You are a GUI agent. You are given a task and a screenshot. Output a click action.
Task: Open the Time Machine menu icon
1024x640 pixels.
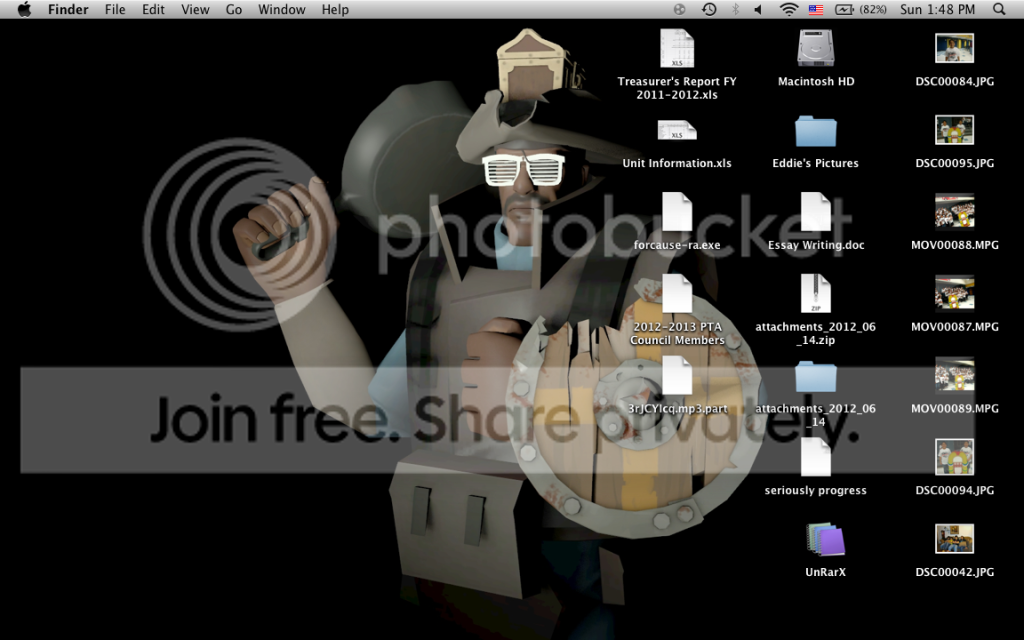tap(709, 9)
